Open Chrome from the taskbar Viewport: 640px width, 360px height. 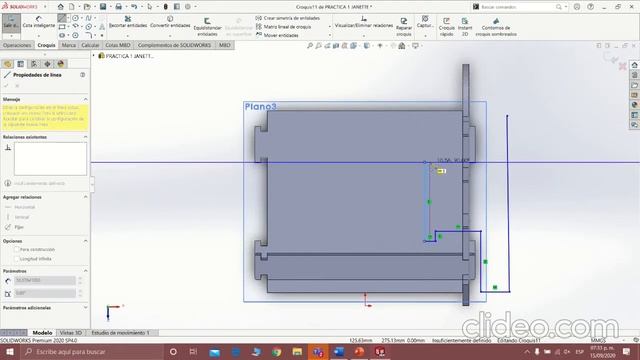coord(276,351)
